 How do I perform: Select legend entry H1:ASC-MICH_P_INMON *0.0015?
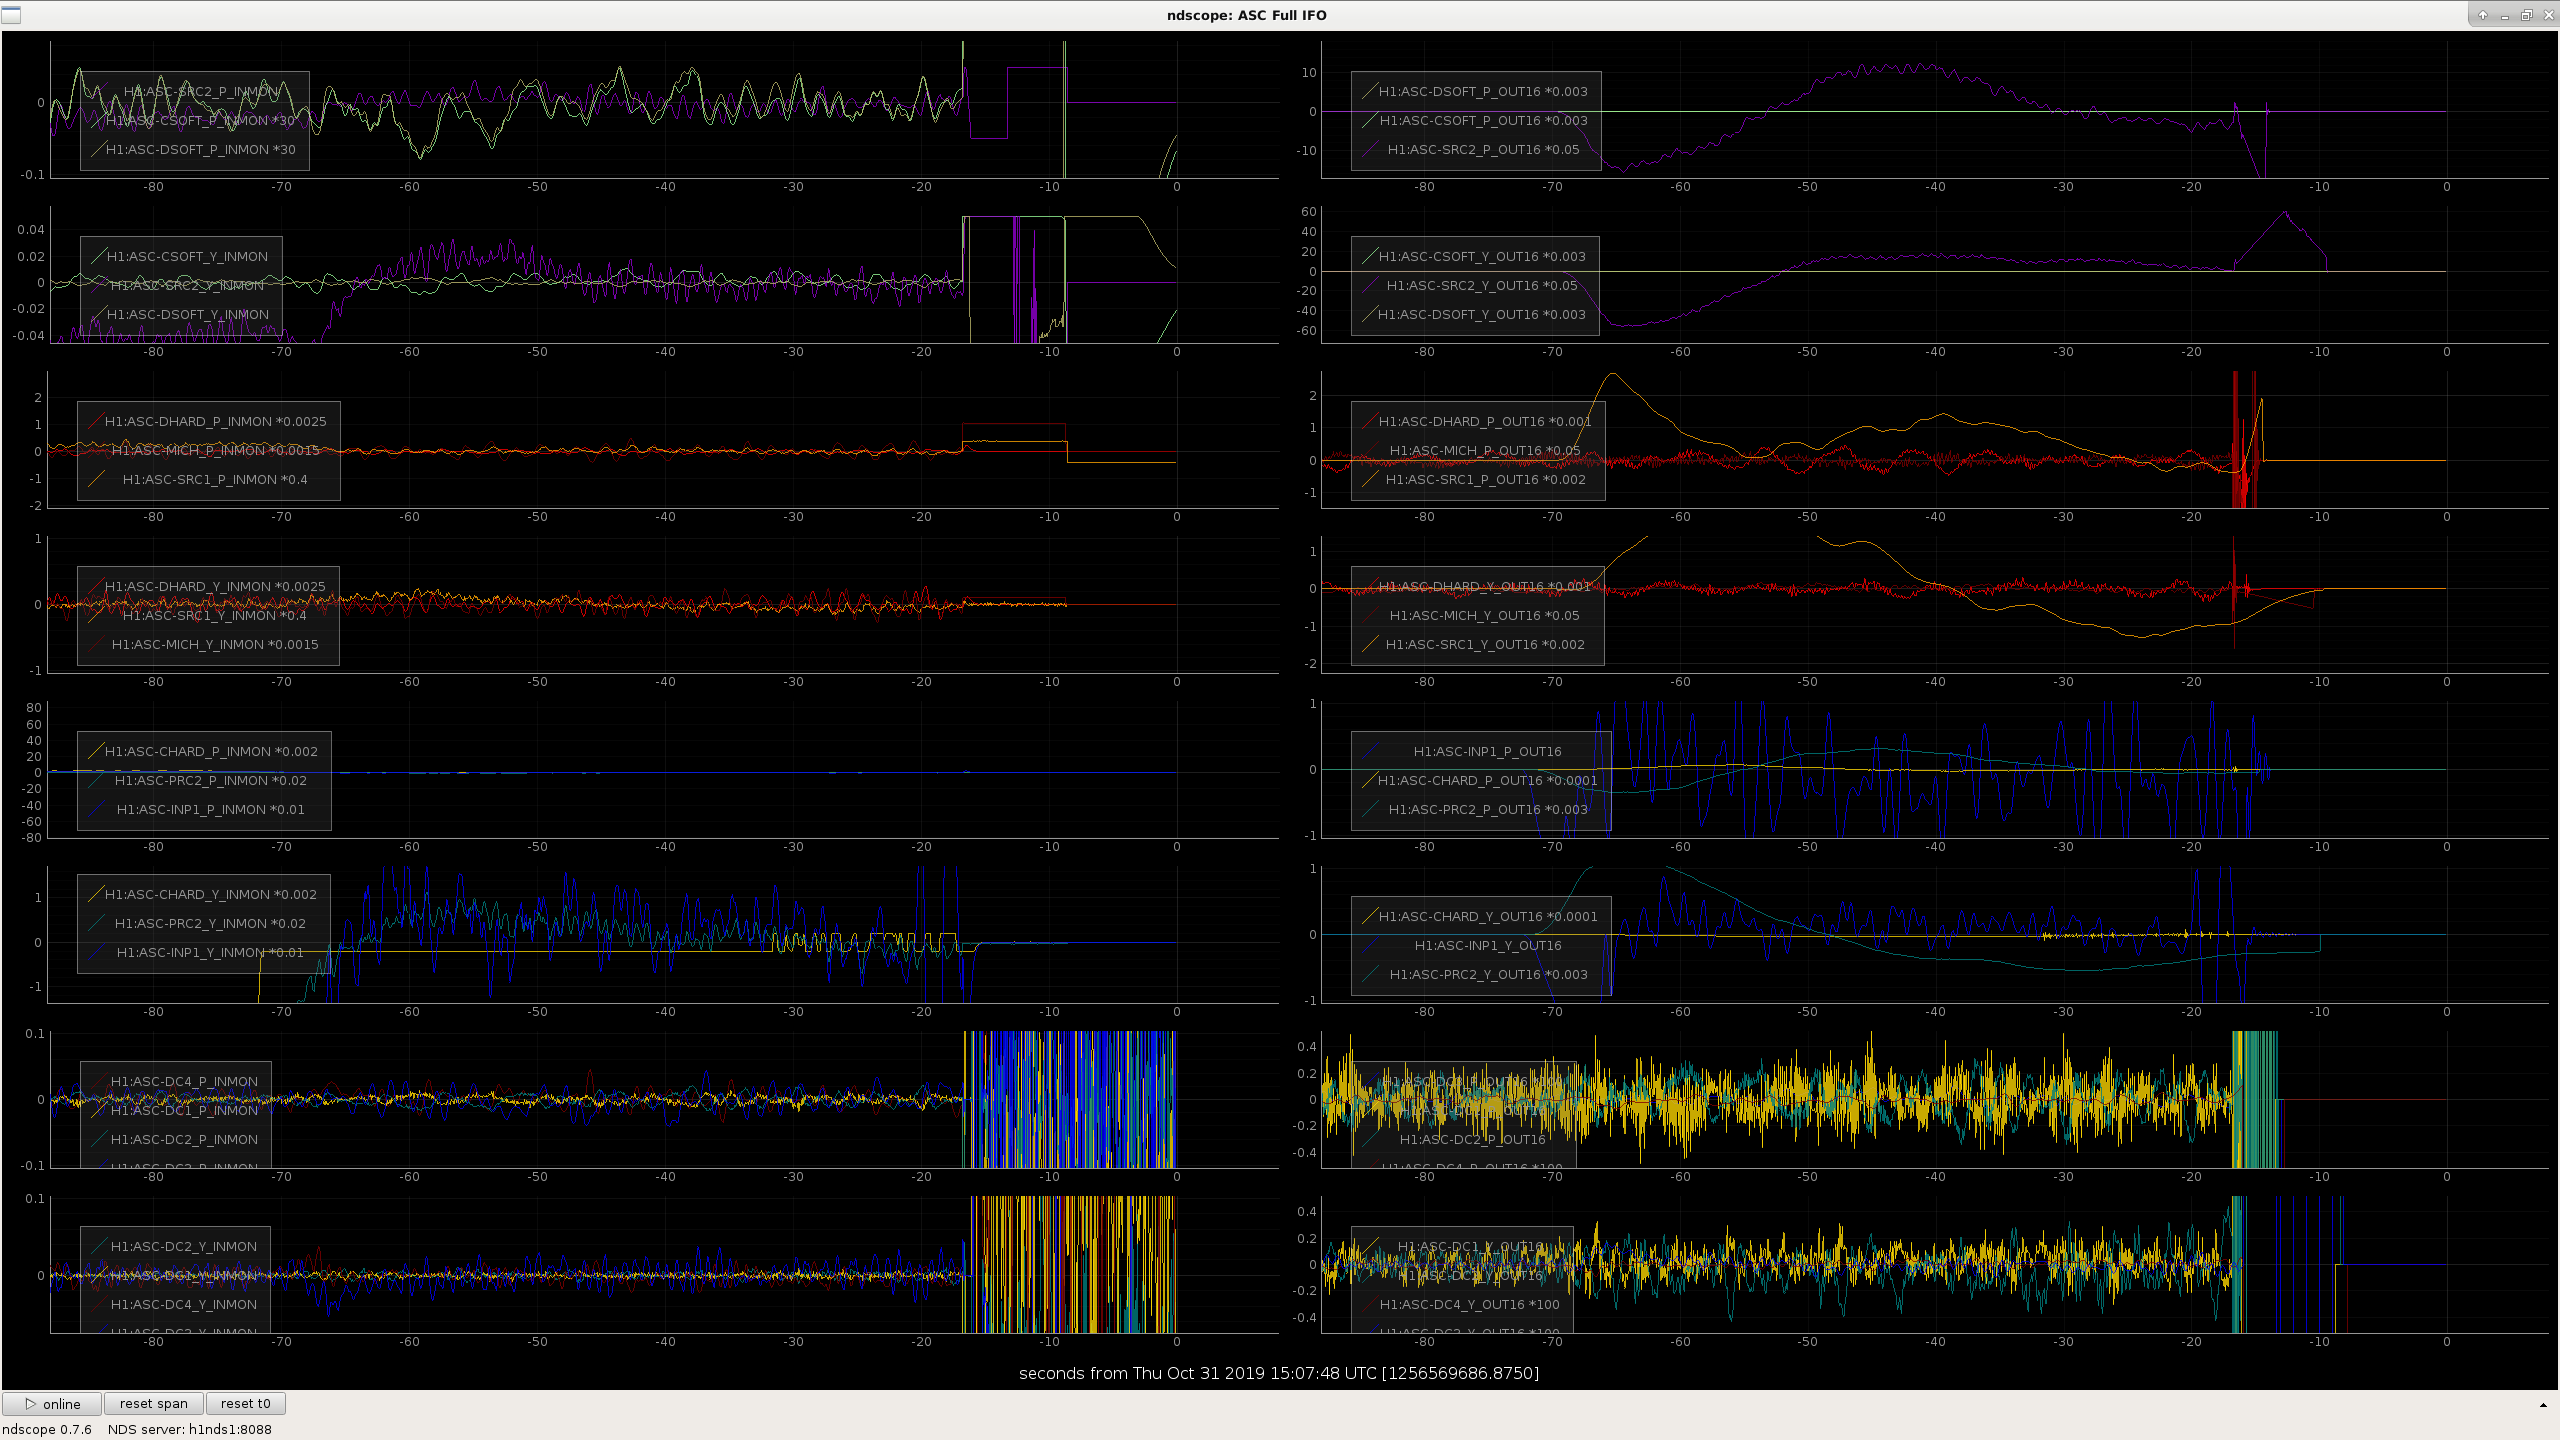pos(215,451)
